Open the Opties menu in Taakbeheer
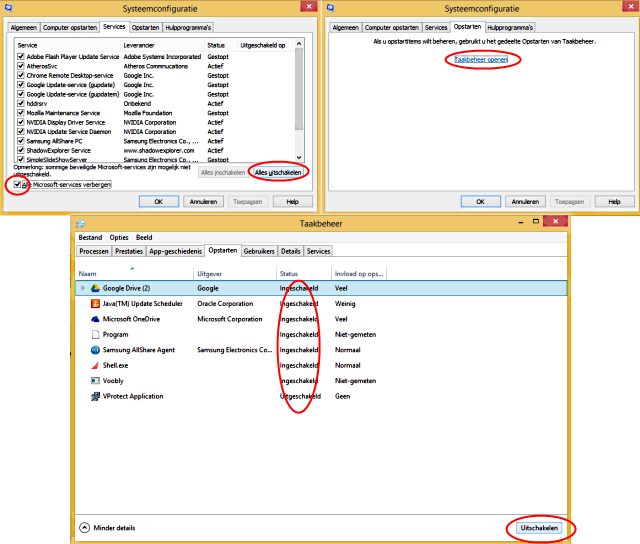The height and width of the screenshot is (544, 640). tap(119, 238)
